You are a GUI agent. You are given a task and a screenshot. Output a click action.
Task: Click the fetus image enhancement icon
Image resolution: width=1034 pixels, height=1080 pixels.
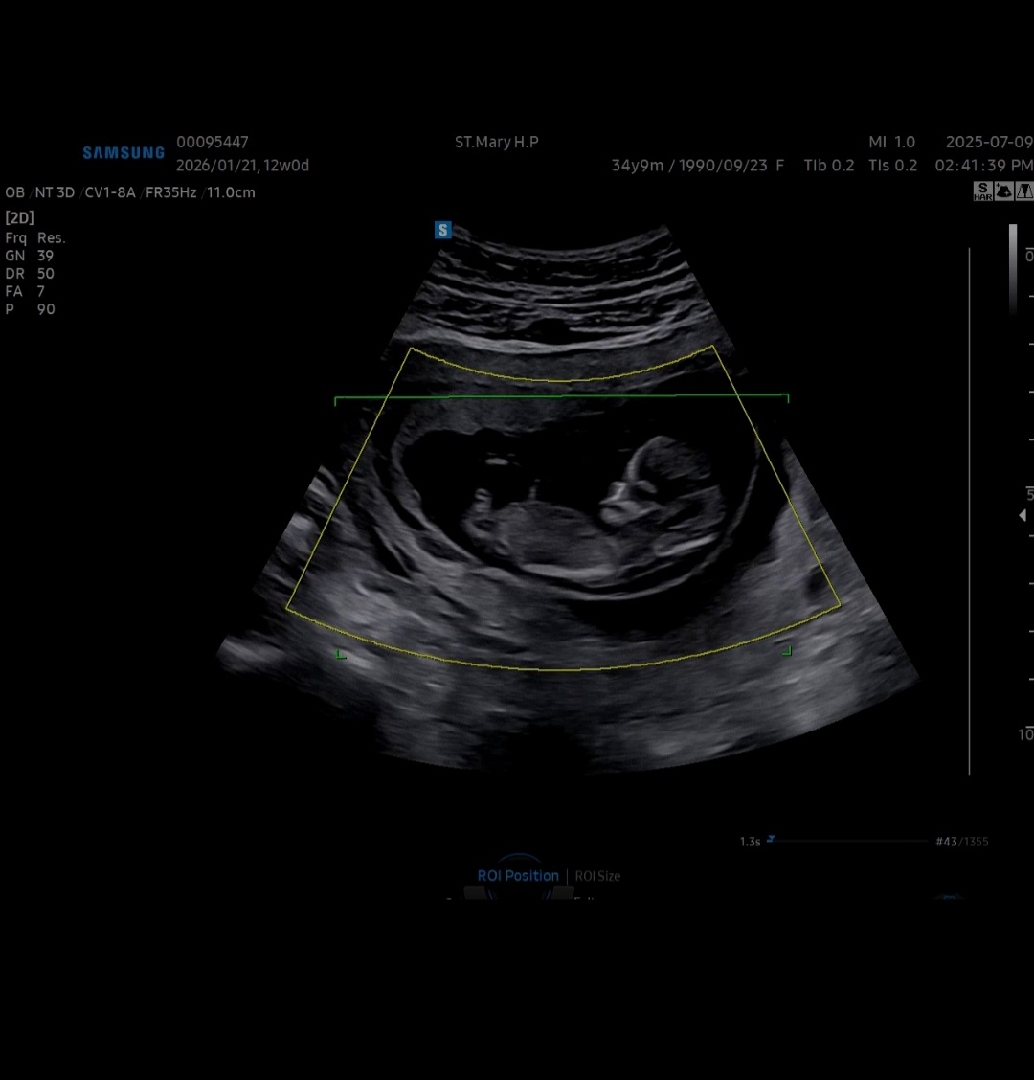[1003, 191]
